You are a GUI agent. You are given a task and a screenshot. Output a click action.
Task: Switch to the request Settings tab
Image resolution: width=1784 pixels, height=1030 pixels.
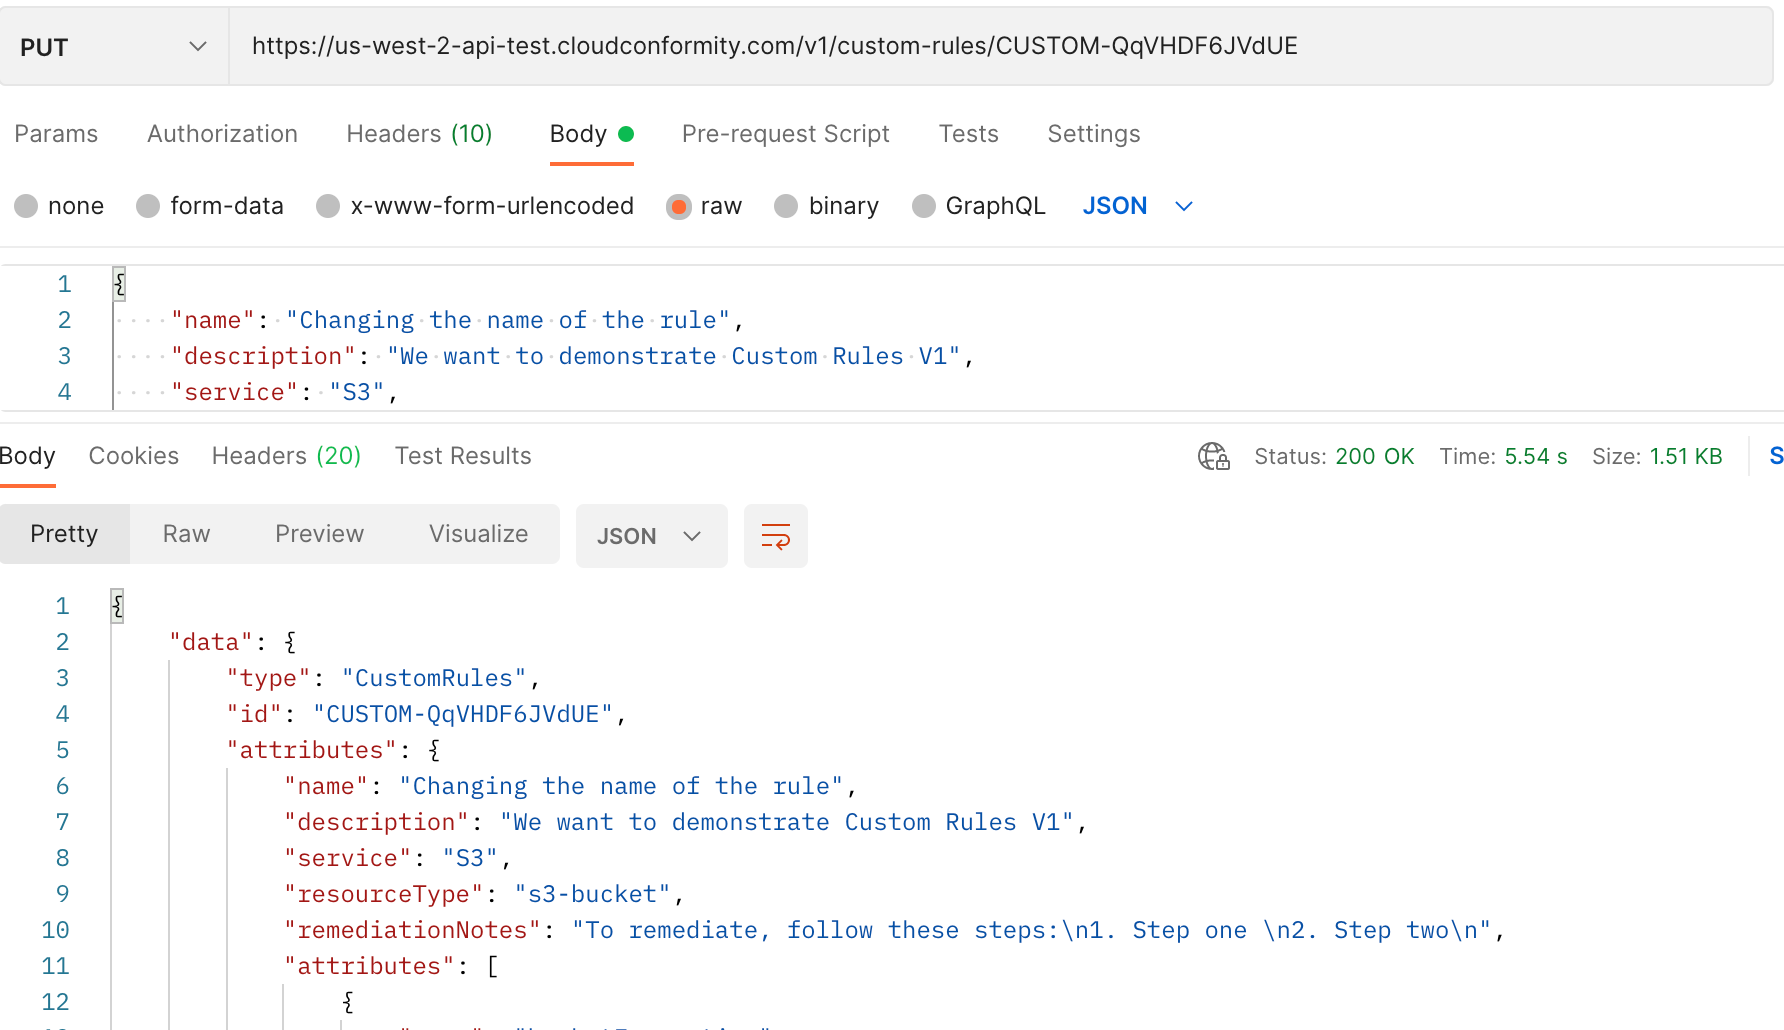(1093, 134)
